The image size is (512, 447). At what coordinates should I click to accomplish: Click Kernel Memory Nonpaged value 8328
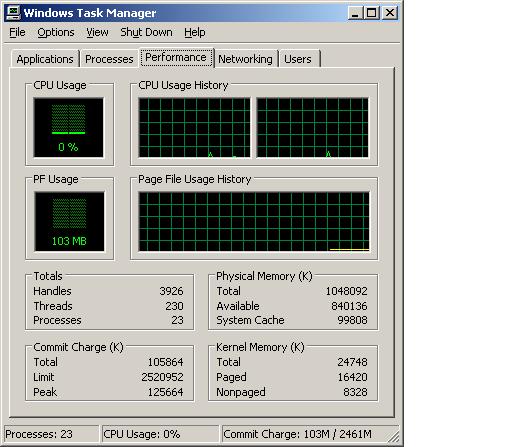(x=355, y=392)
